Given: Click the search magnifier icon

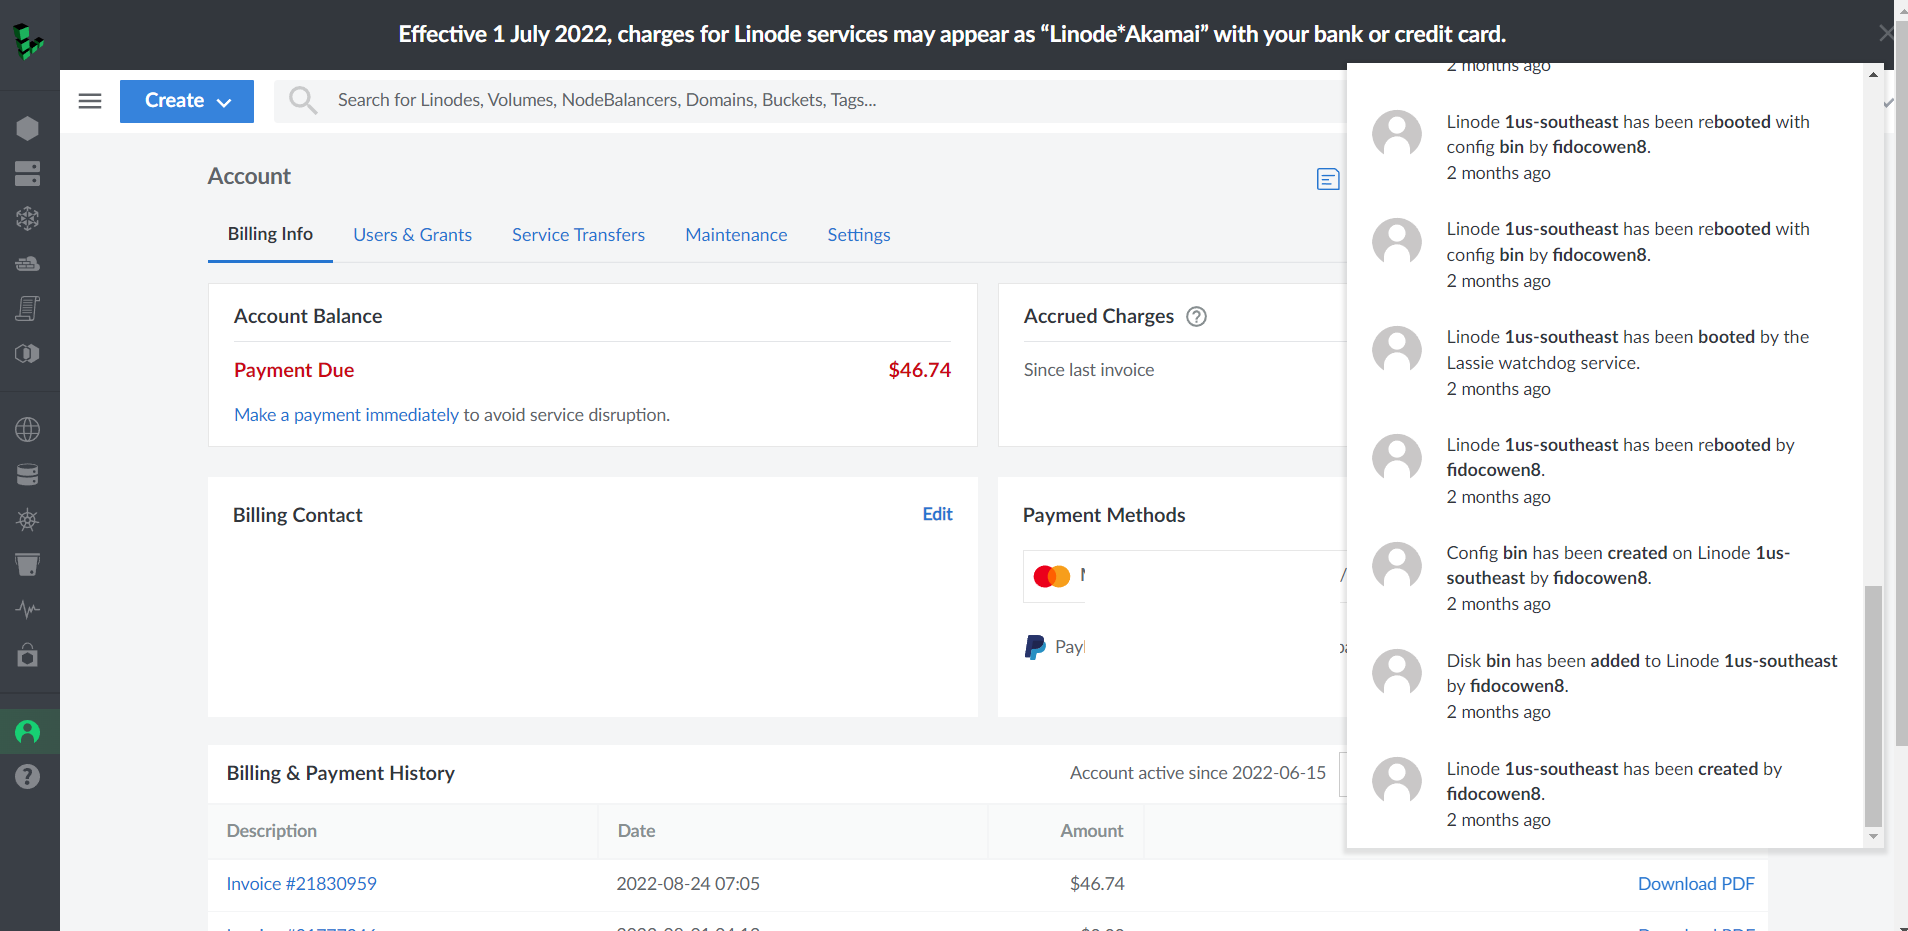Looking at the screenshot, I should (303, 100).
